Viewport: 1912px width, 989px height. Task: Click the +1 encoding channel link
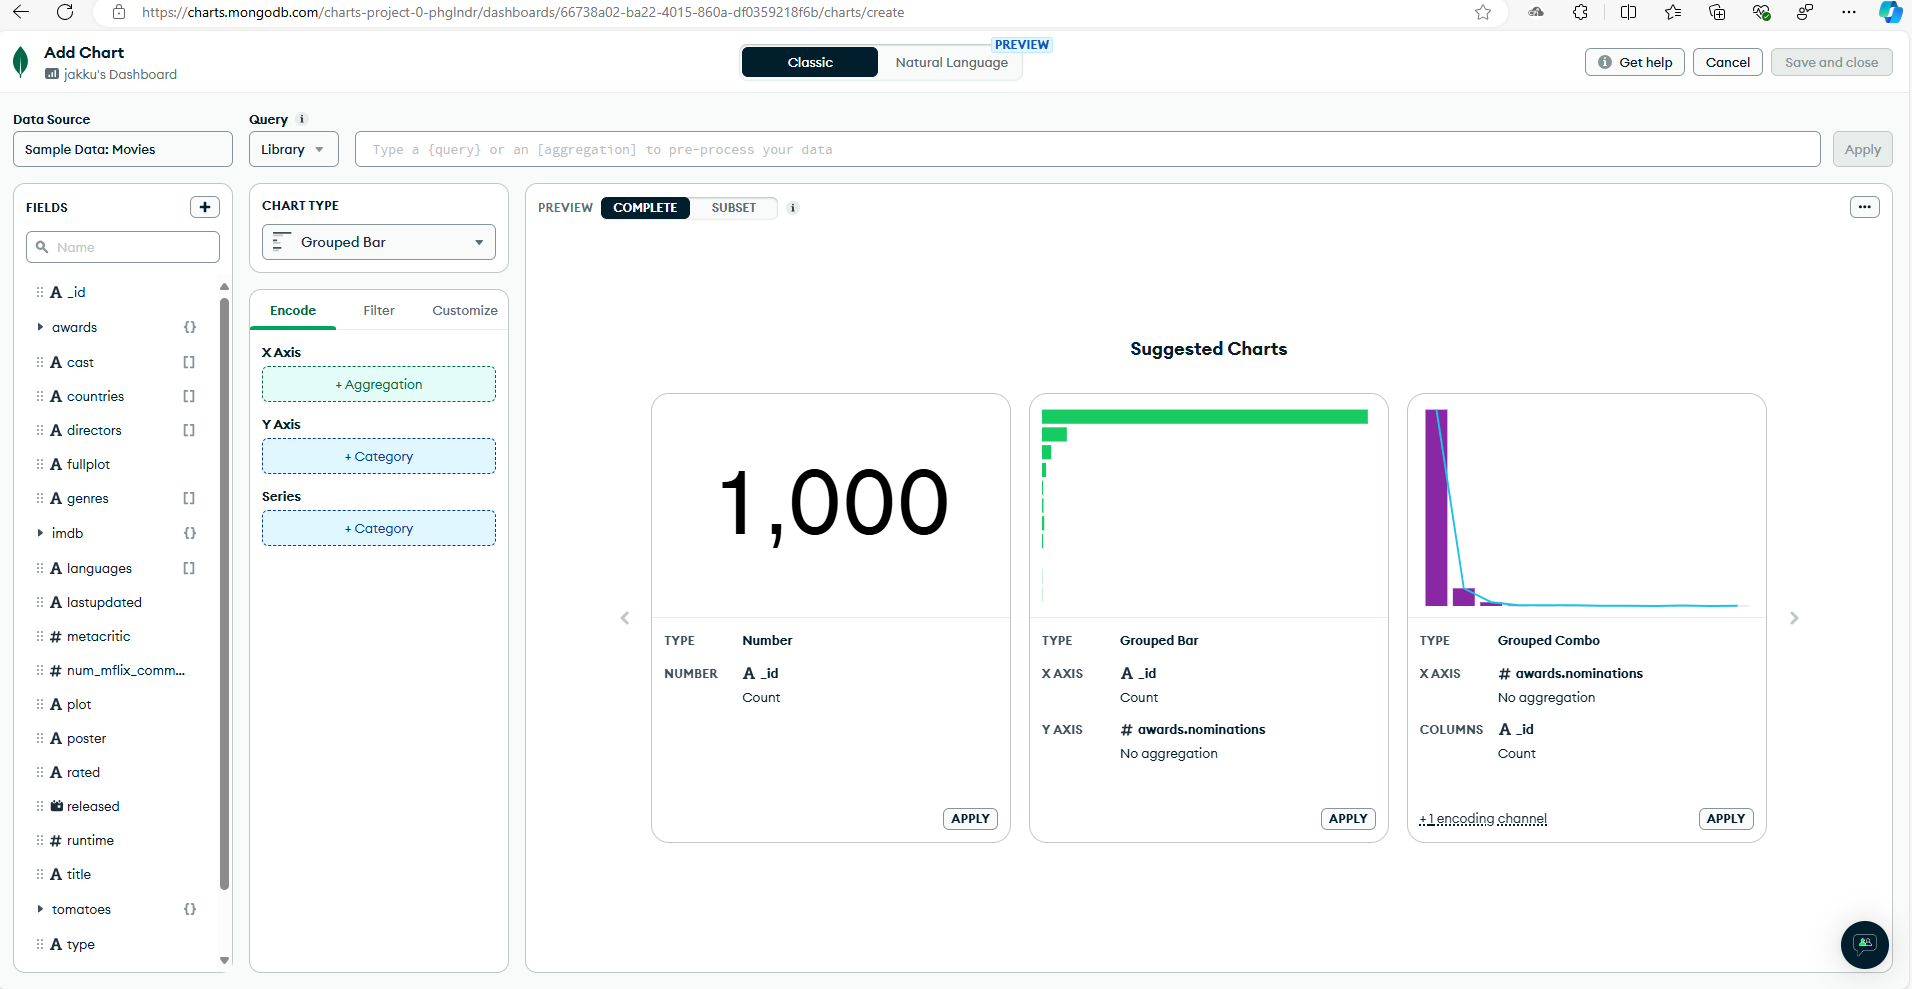click(x=1483, y=819)
